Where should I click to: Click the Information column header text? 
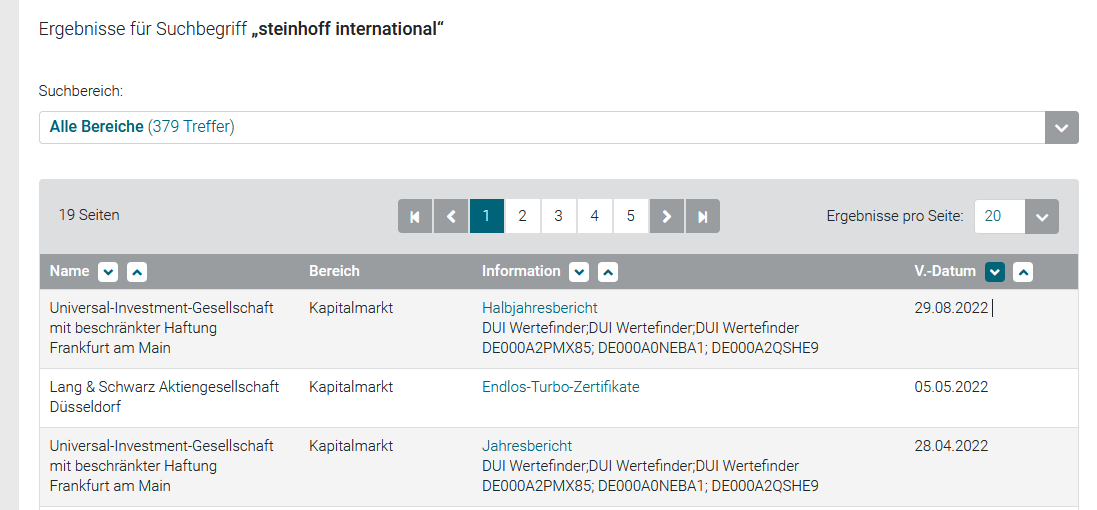tap(521, 271)
